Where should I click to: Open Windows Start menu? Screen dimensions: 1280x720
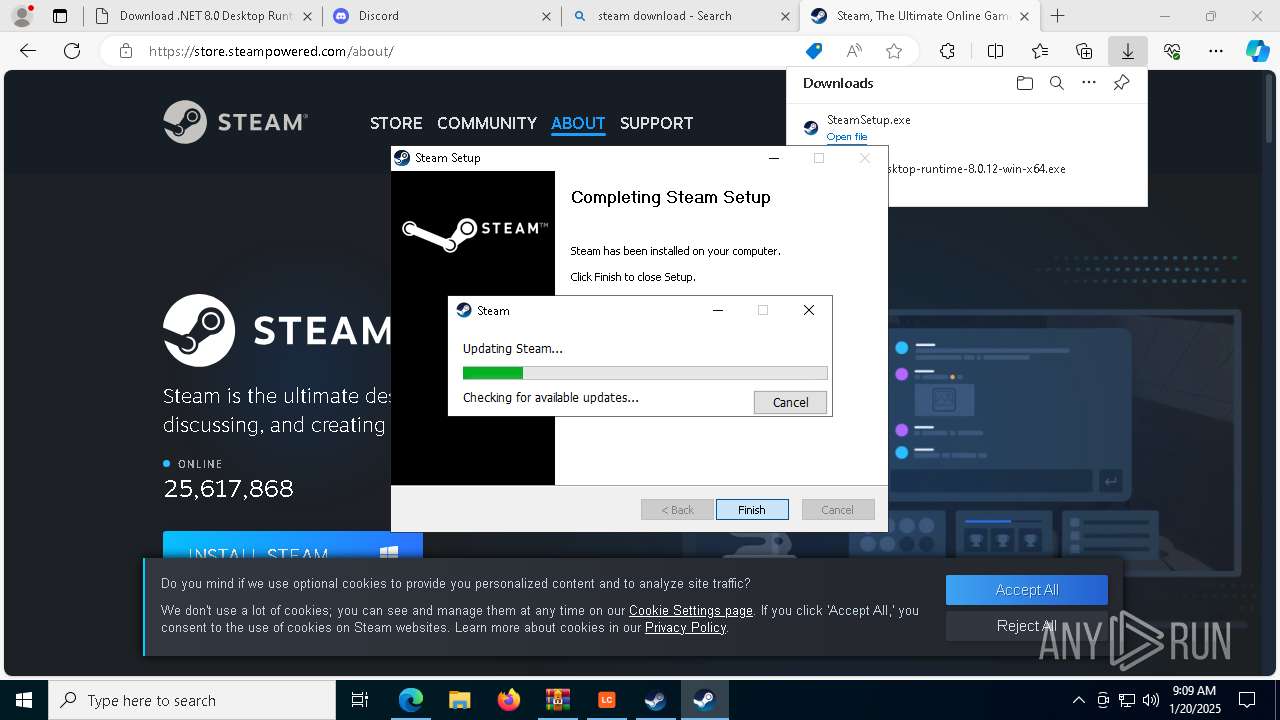[24, 700]
